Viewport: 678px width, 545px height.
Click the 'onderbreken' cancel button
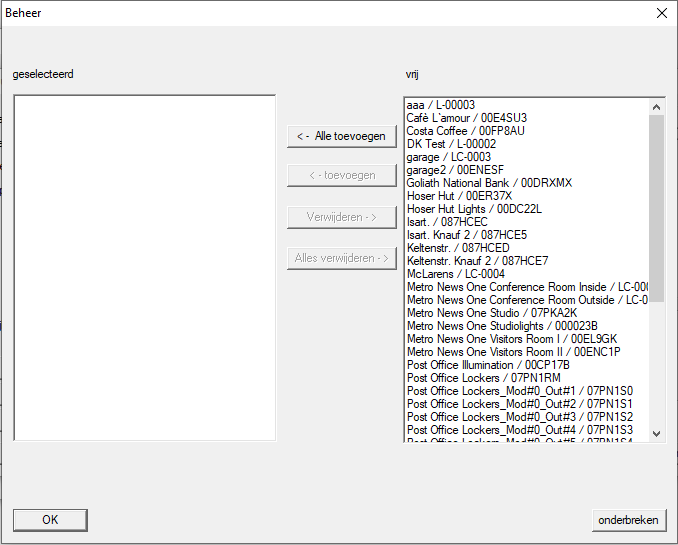[x=628, y=520]
